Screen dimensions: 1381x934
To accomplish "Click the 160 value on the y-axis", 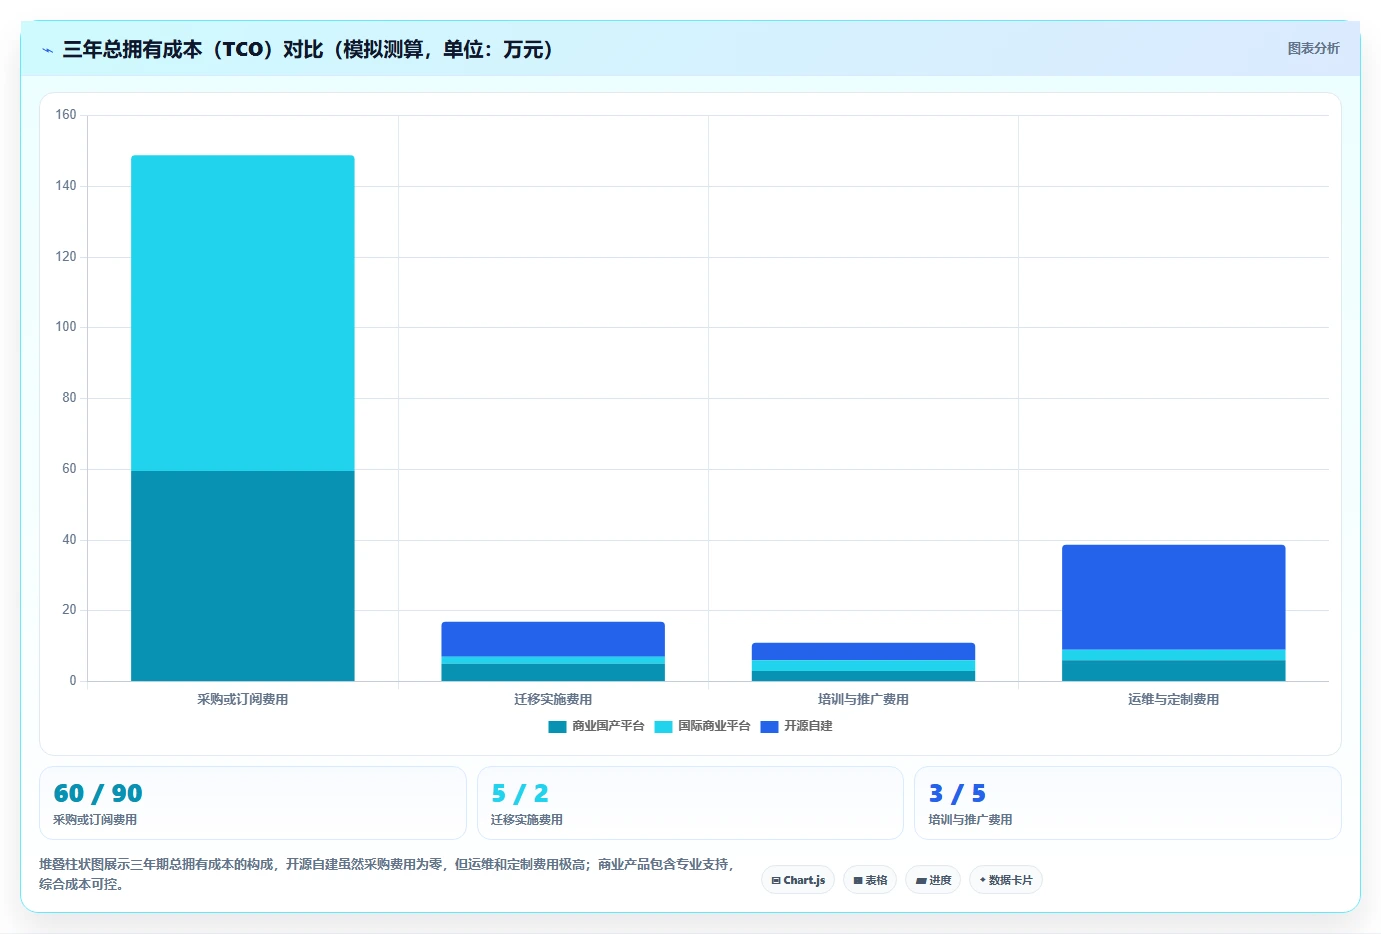I will [66, 115].
